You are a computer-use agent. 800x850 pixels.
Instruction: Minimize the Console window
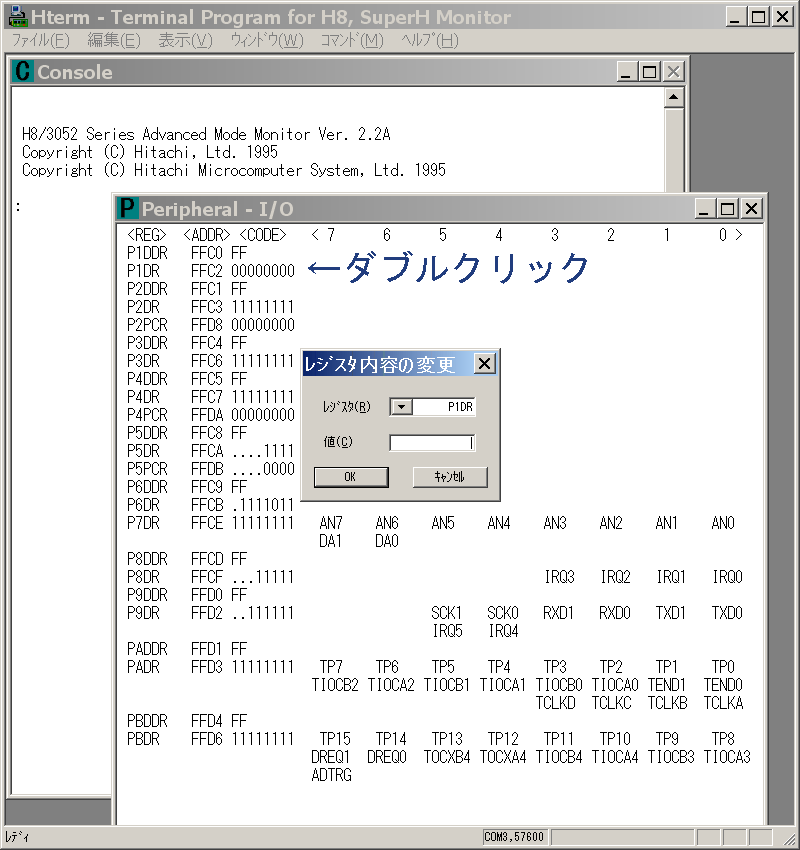click(x=626, y=72)
